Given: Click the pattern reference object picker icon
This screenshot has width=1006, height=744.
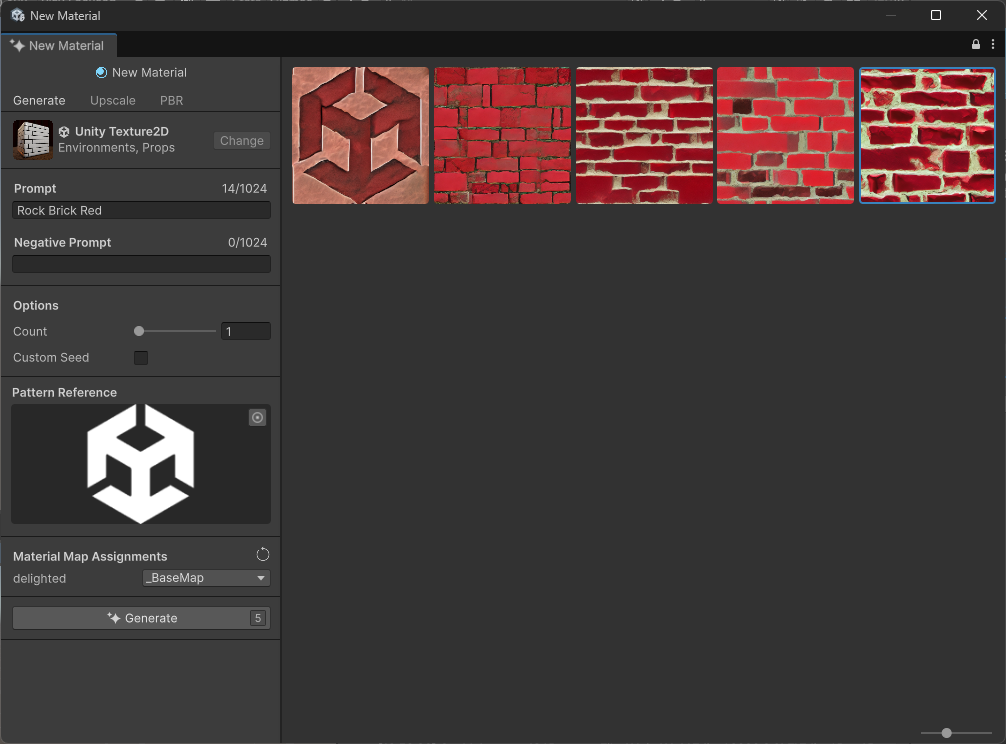Looking at the screenshot, I should (x=257, y=418).
